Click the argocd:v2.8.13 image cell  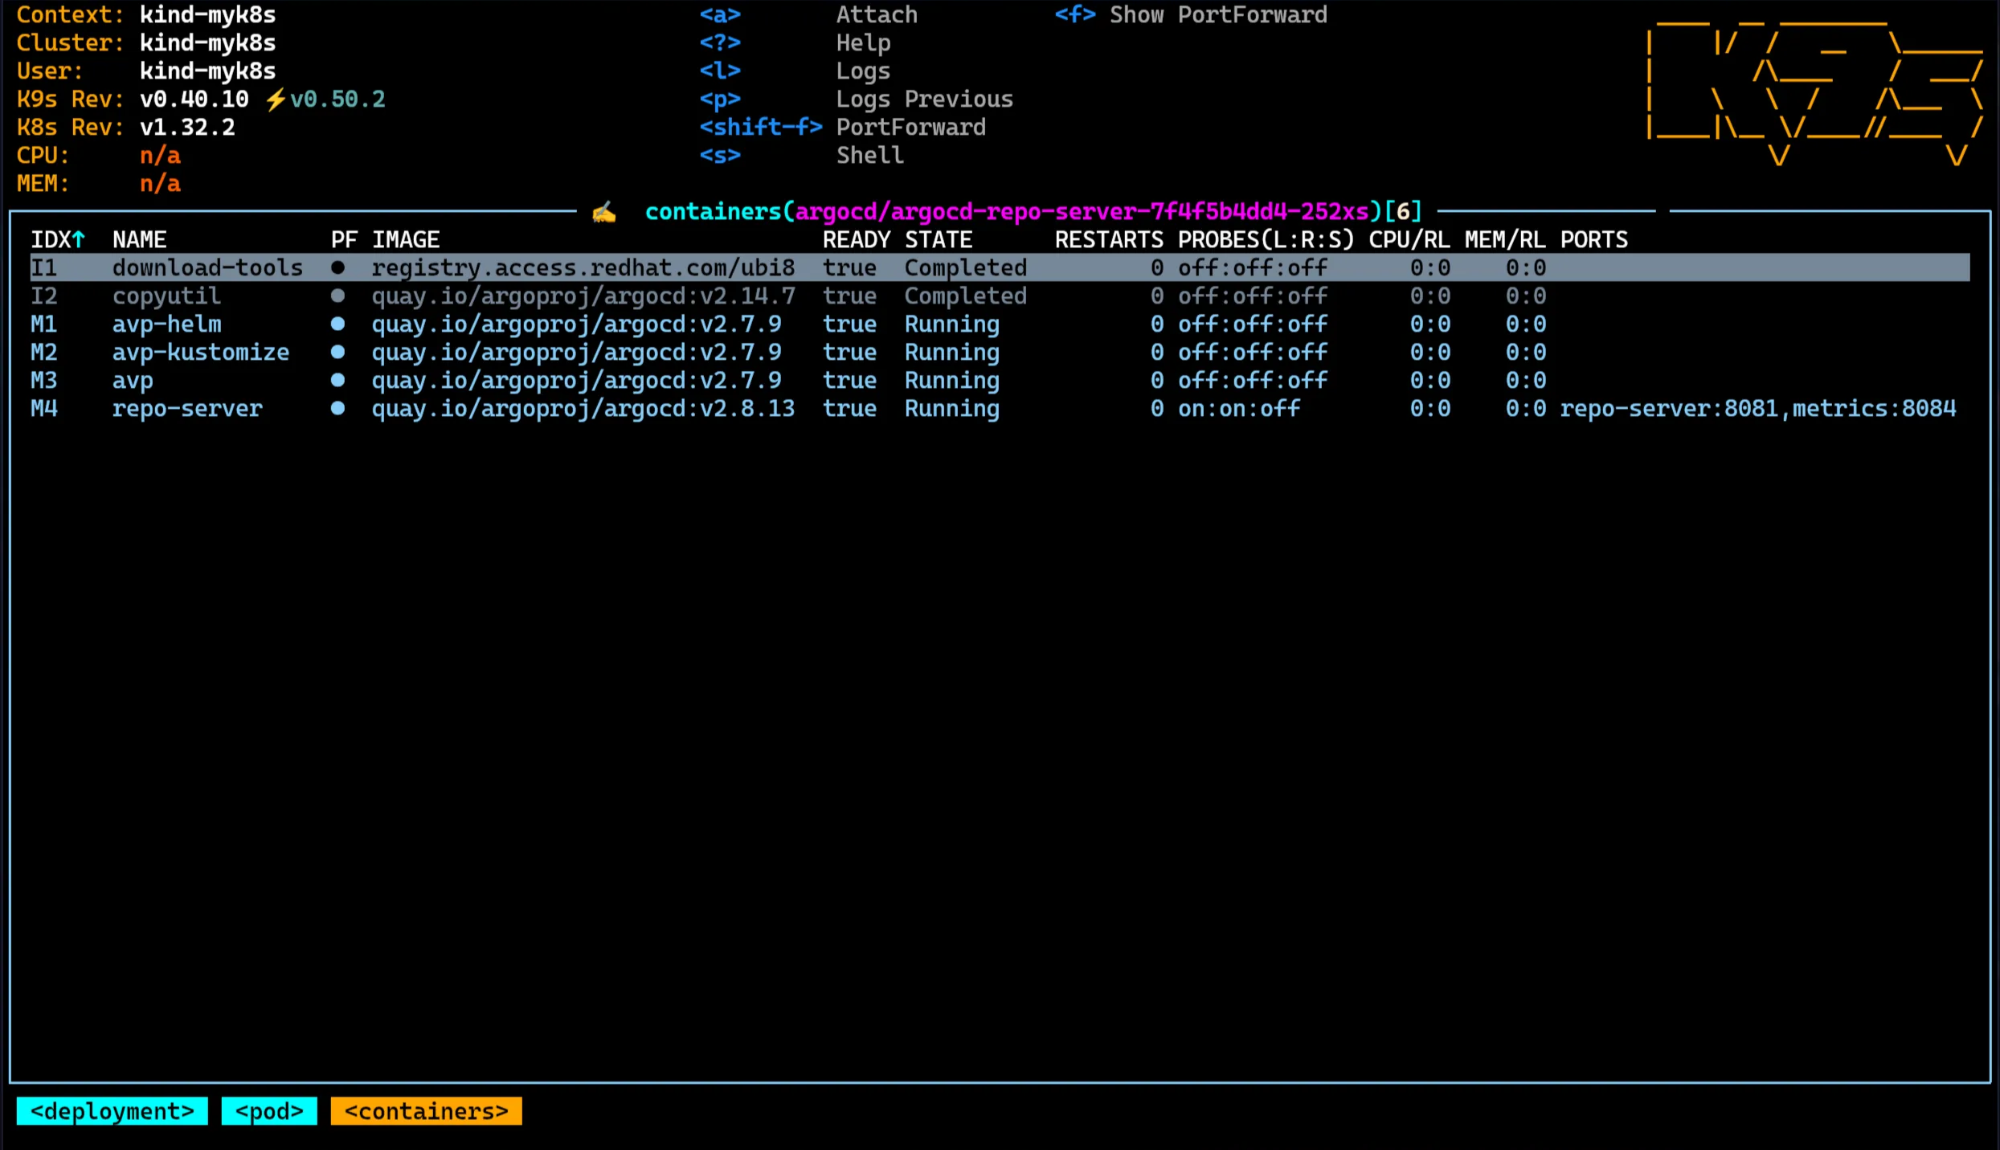click(x=583, y=408)
